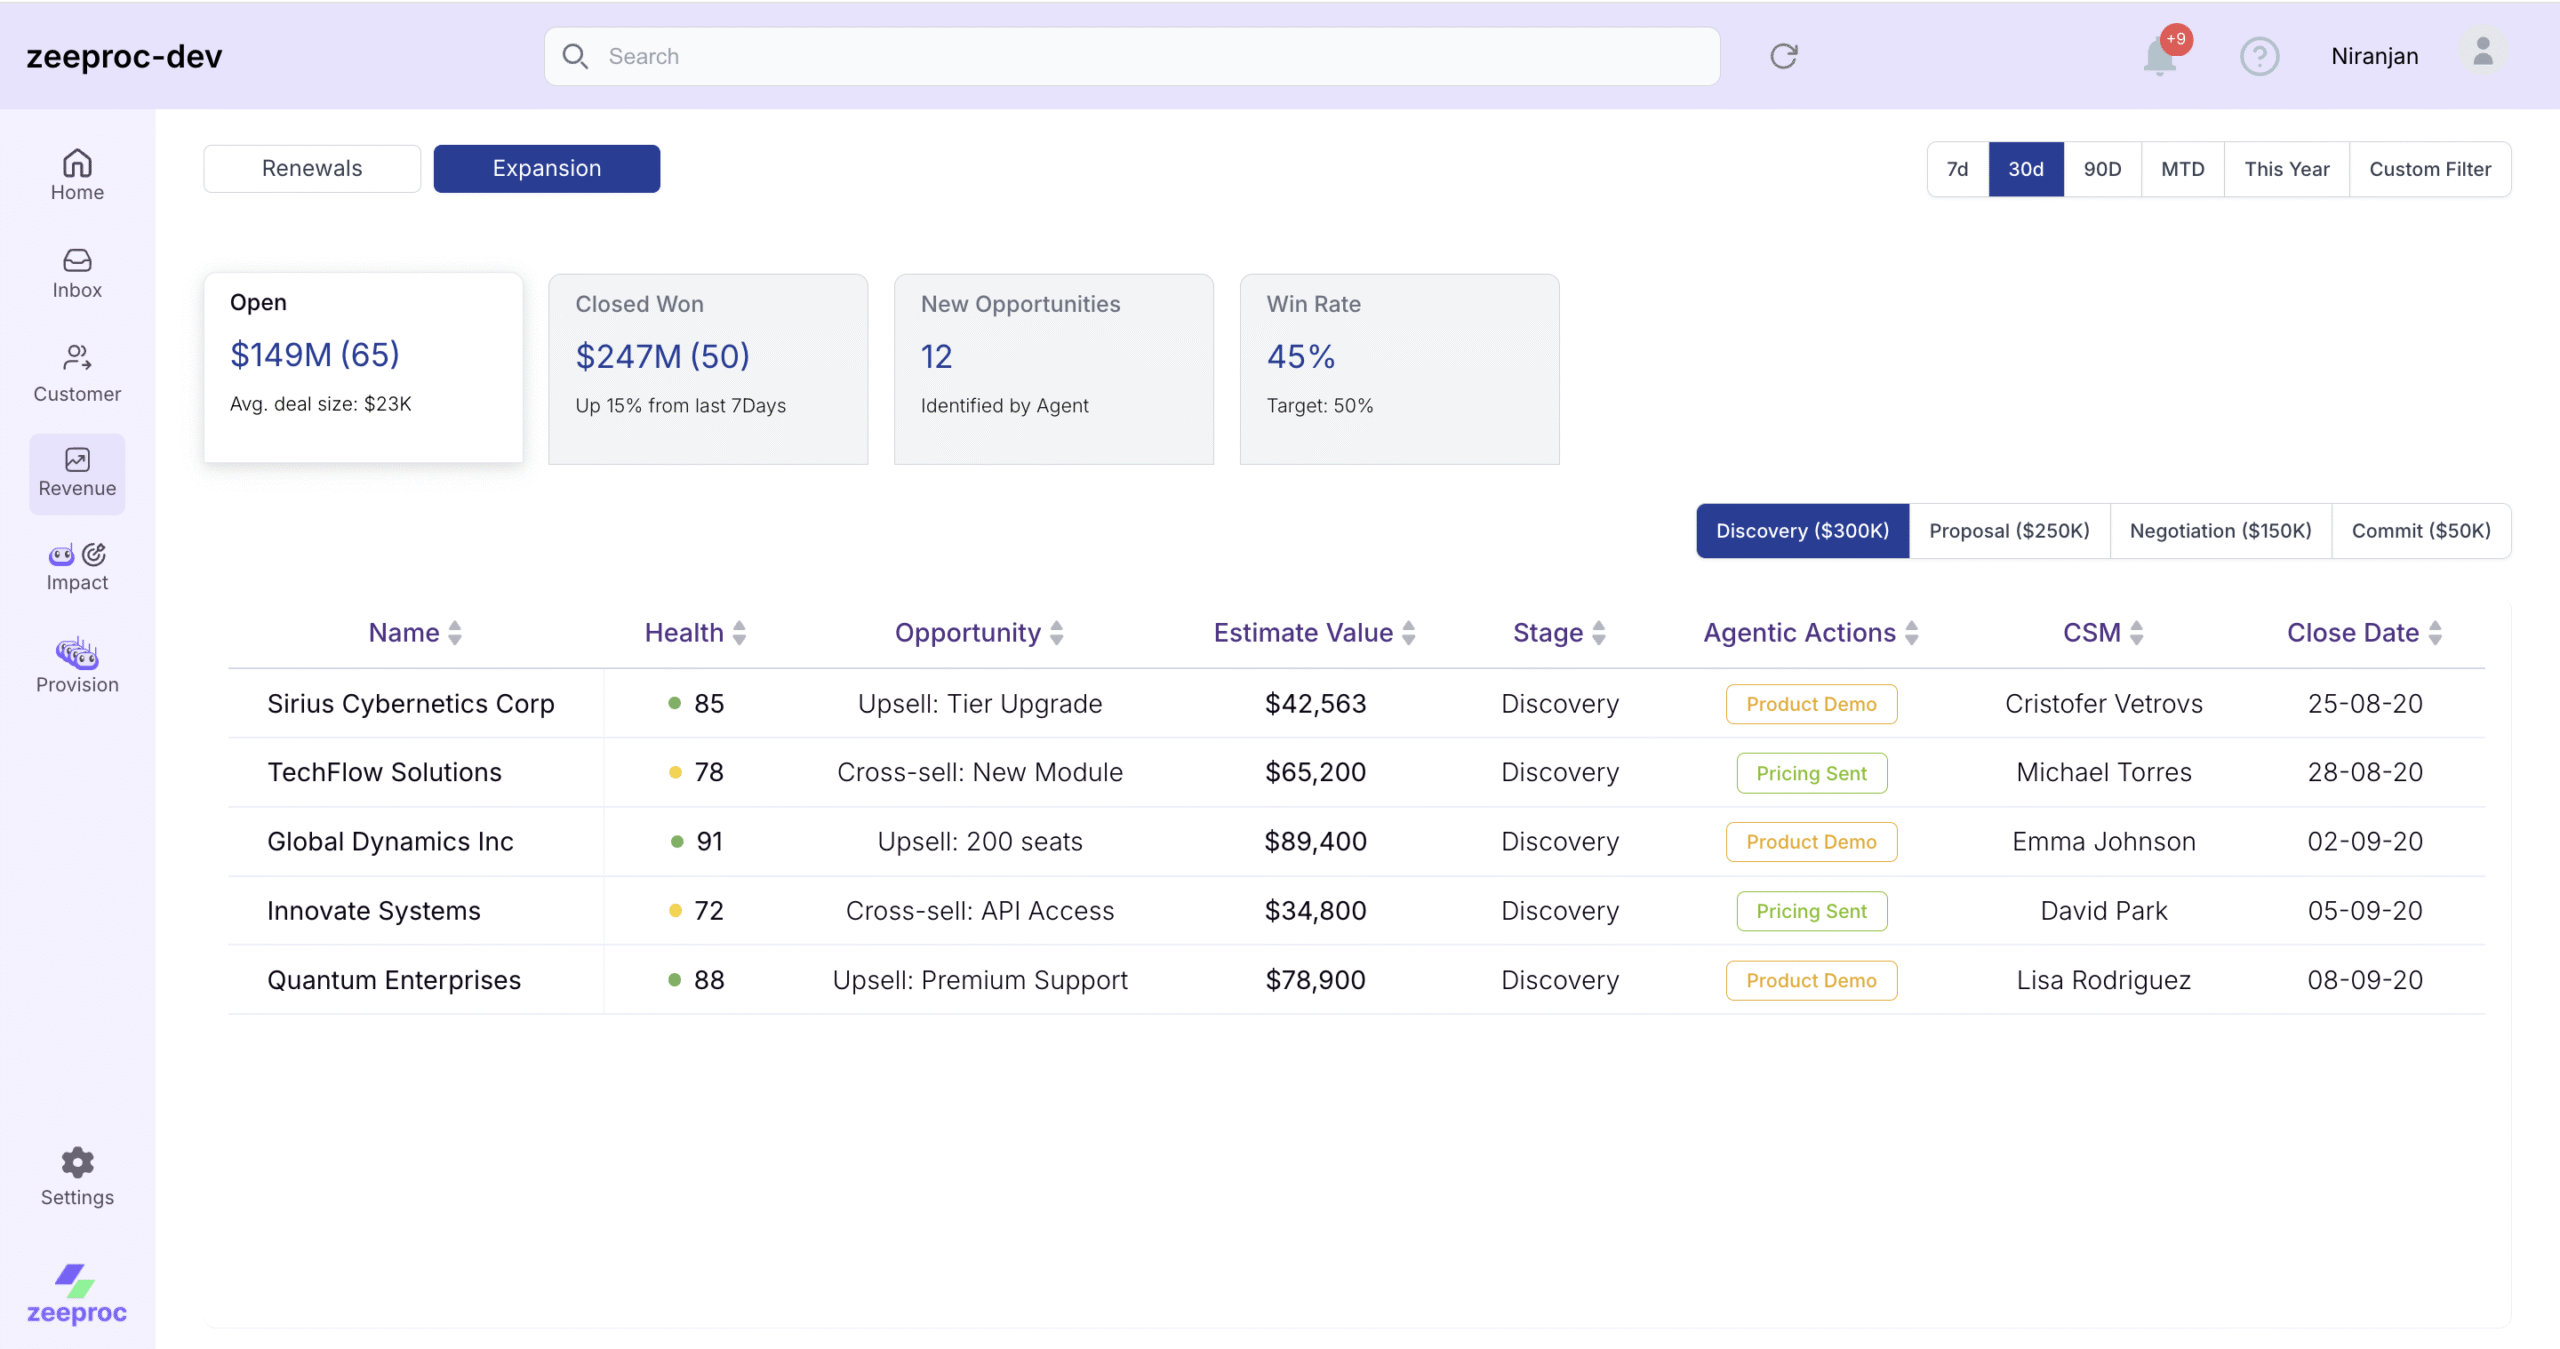Select the MTD time filter
The image size is (2560, 1349).
coord(2182,169)
